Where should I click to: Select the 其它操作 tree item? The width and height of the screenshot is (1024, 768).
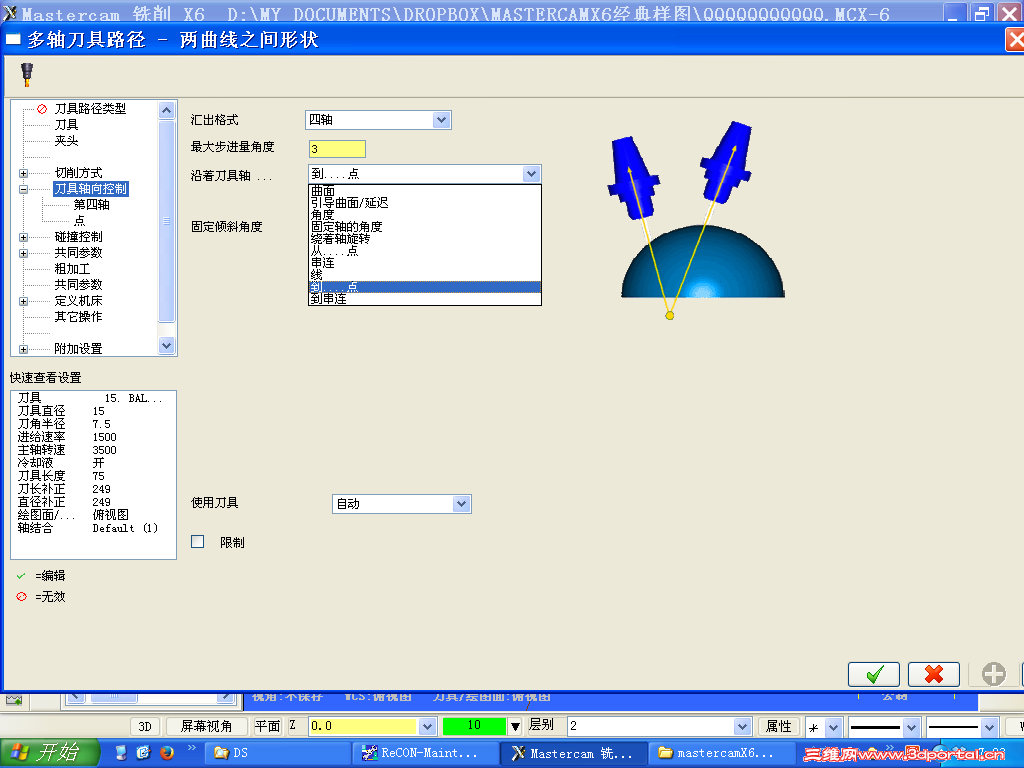click(x=78, y=317)
